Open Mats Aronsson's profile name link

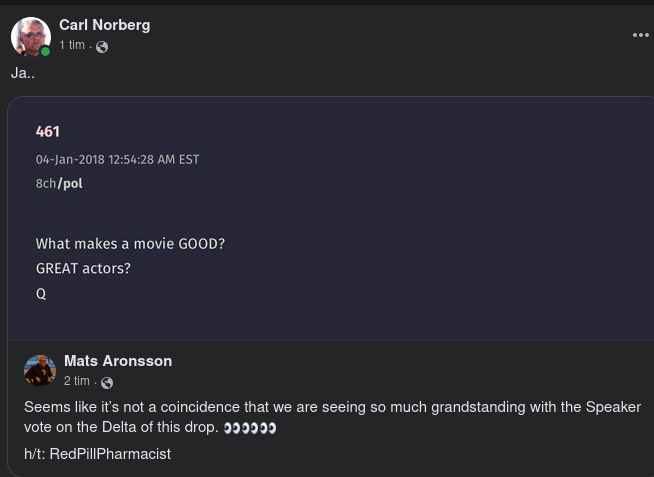118,361
